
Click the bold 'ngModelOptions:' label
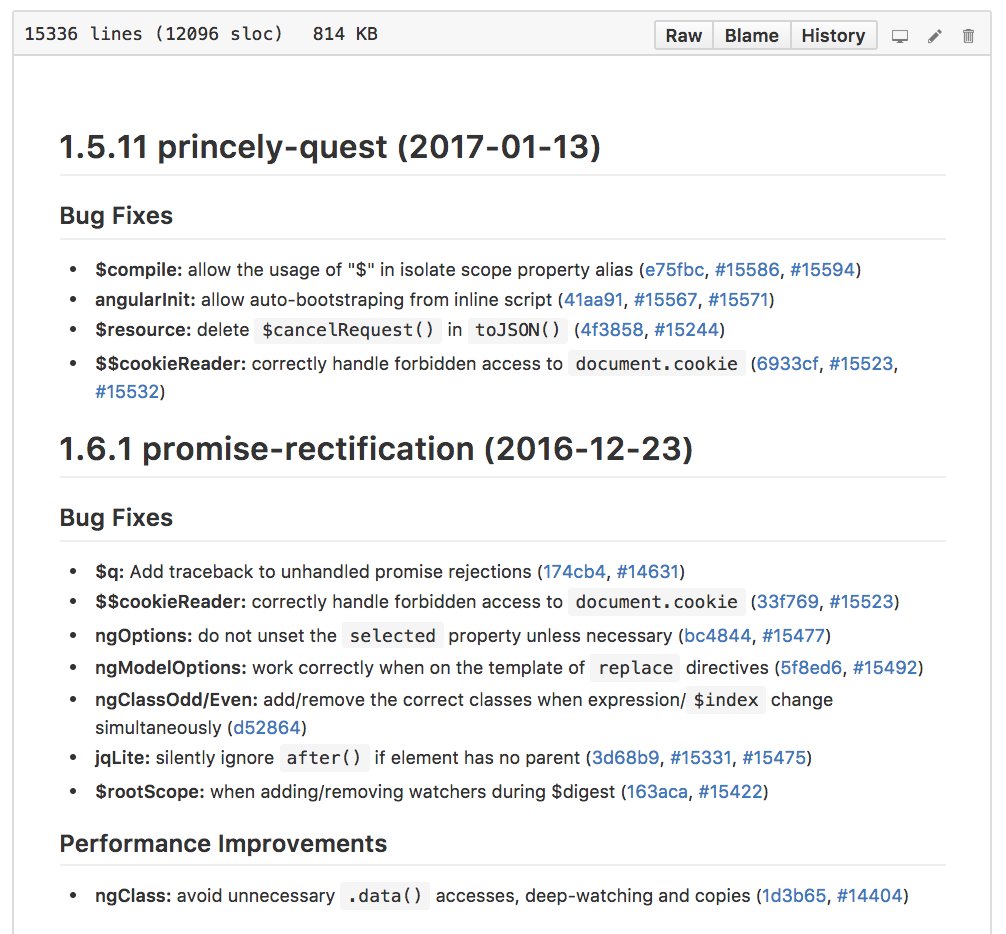click(171, 668)
